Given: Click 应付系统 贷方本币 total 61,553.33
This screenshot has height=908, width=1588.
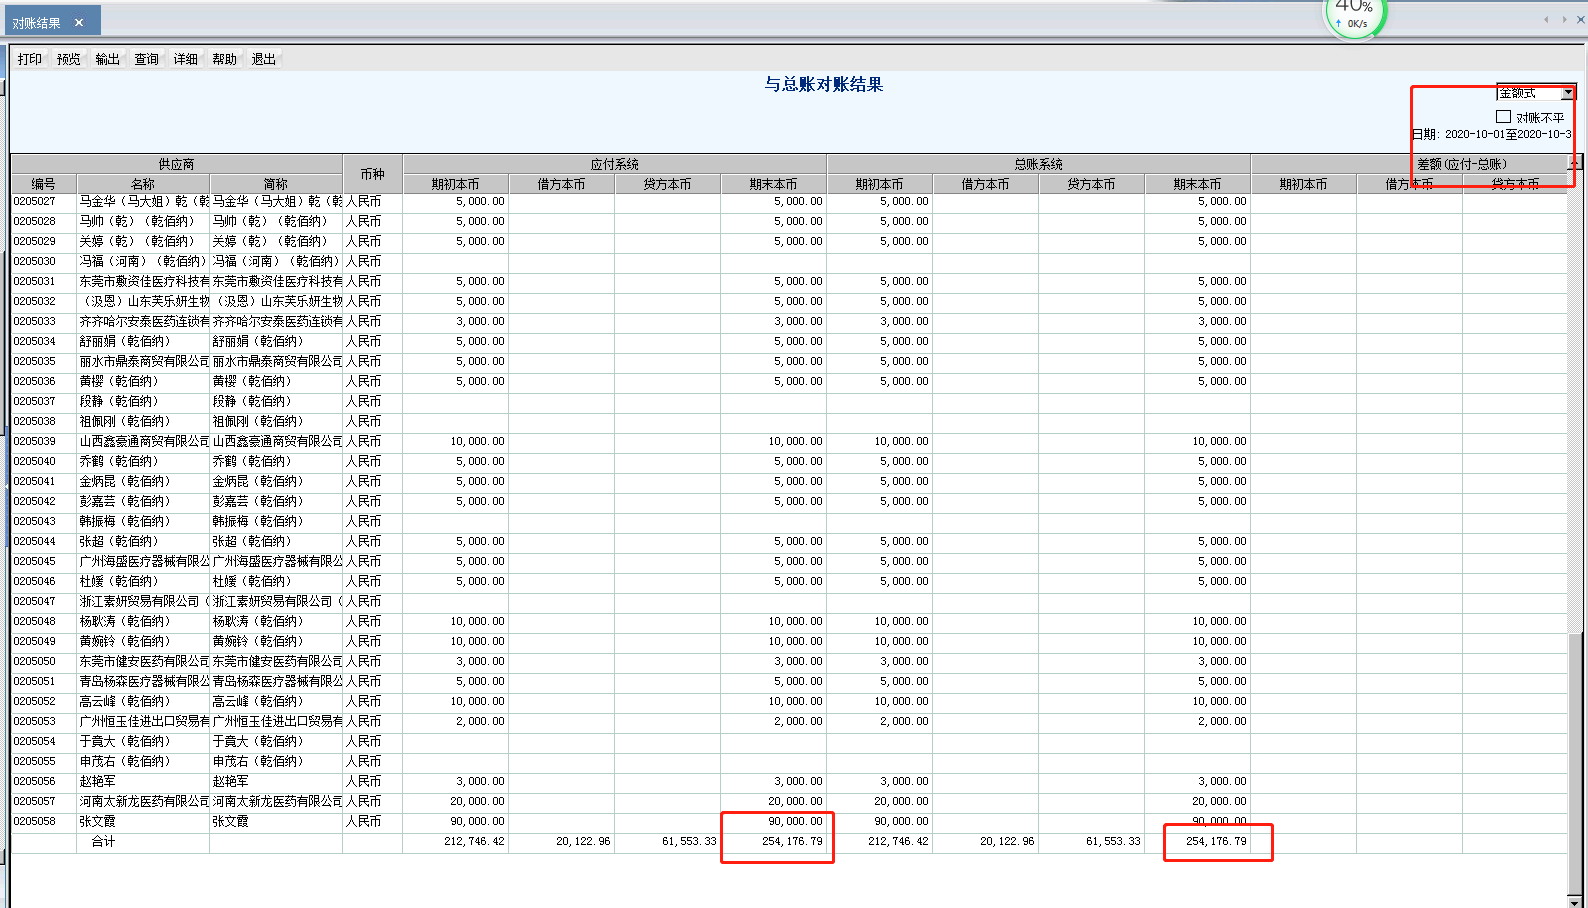Looking at the screenshot, I should 689,841.
